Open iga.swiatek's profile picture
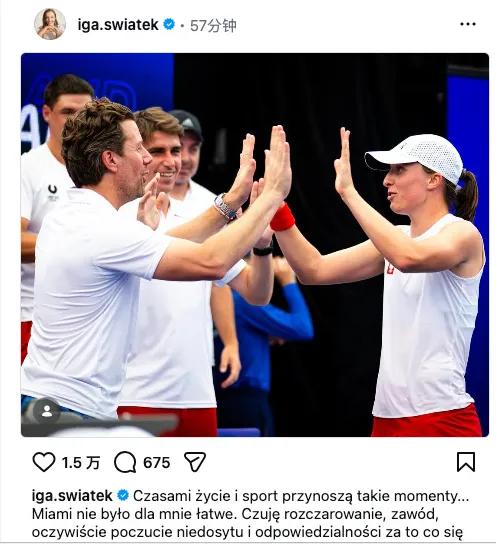Viewport: 496px width, 544px height. point(50,24)
